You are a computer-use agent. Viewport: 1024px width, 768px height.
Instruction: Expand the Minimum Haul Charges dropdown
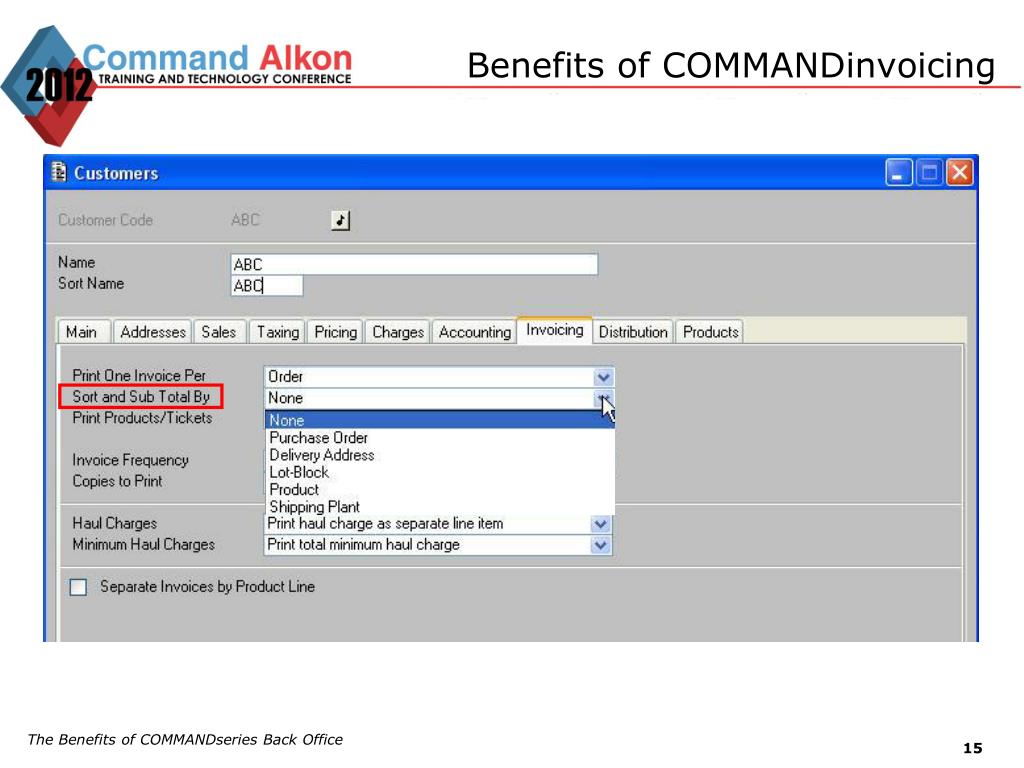(x=601, y=545)
